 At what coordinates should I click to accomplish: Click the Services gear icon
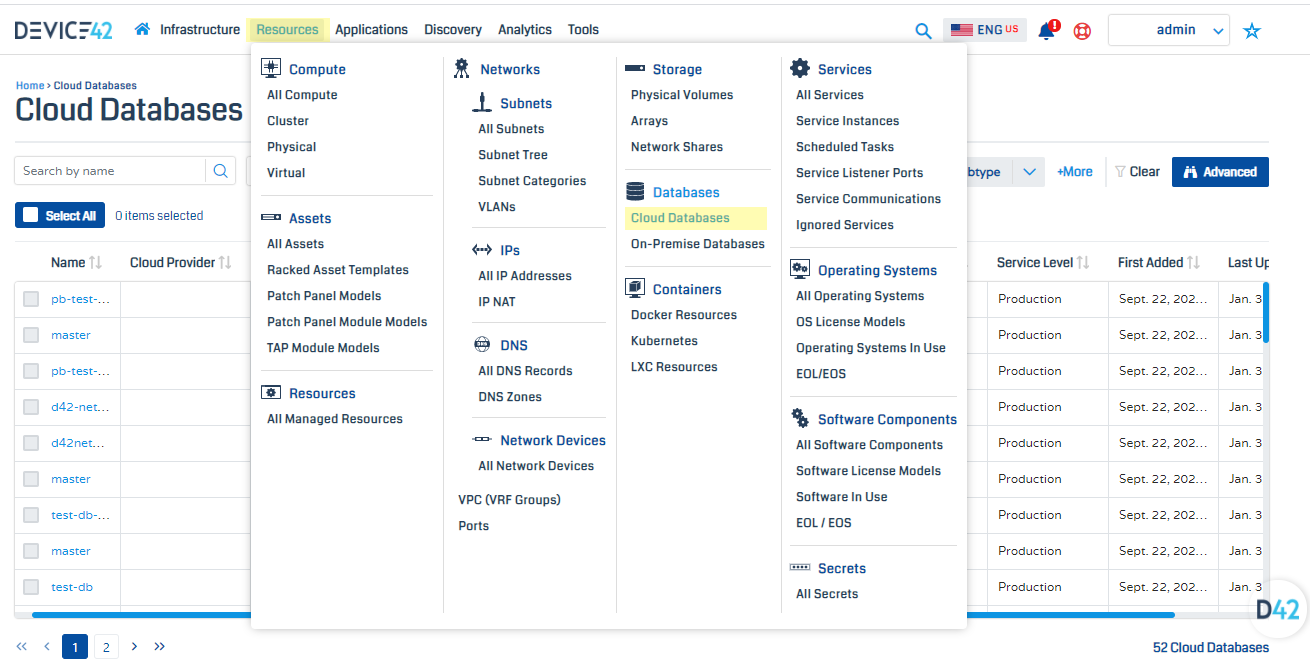pyautogui.click(x=800, y=68)
